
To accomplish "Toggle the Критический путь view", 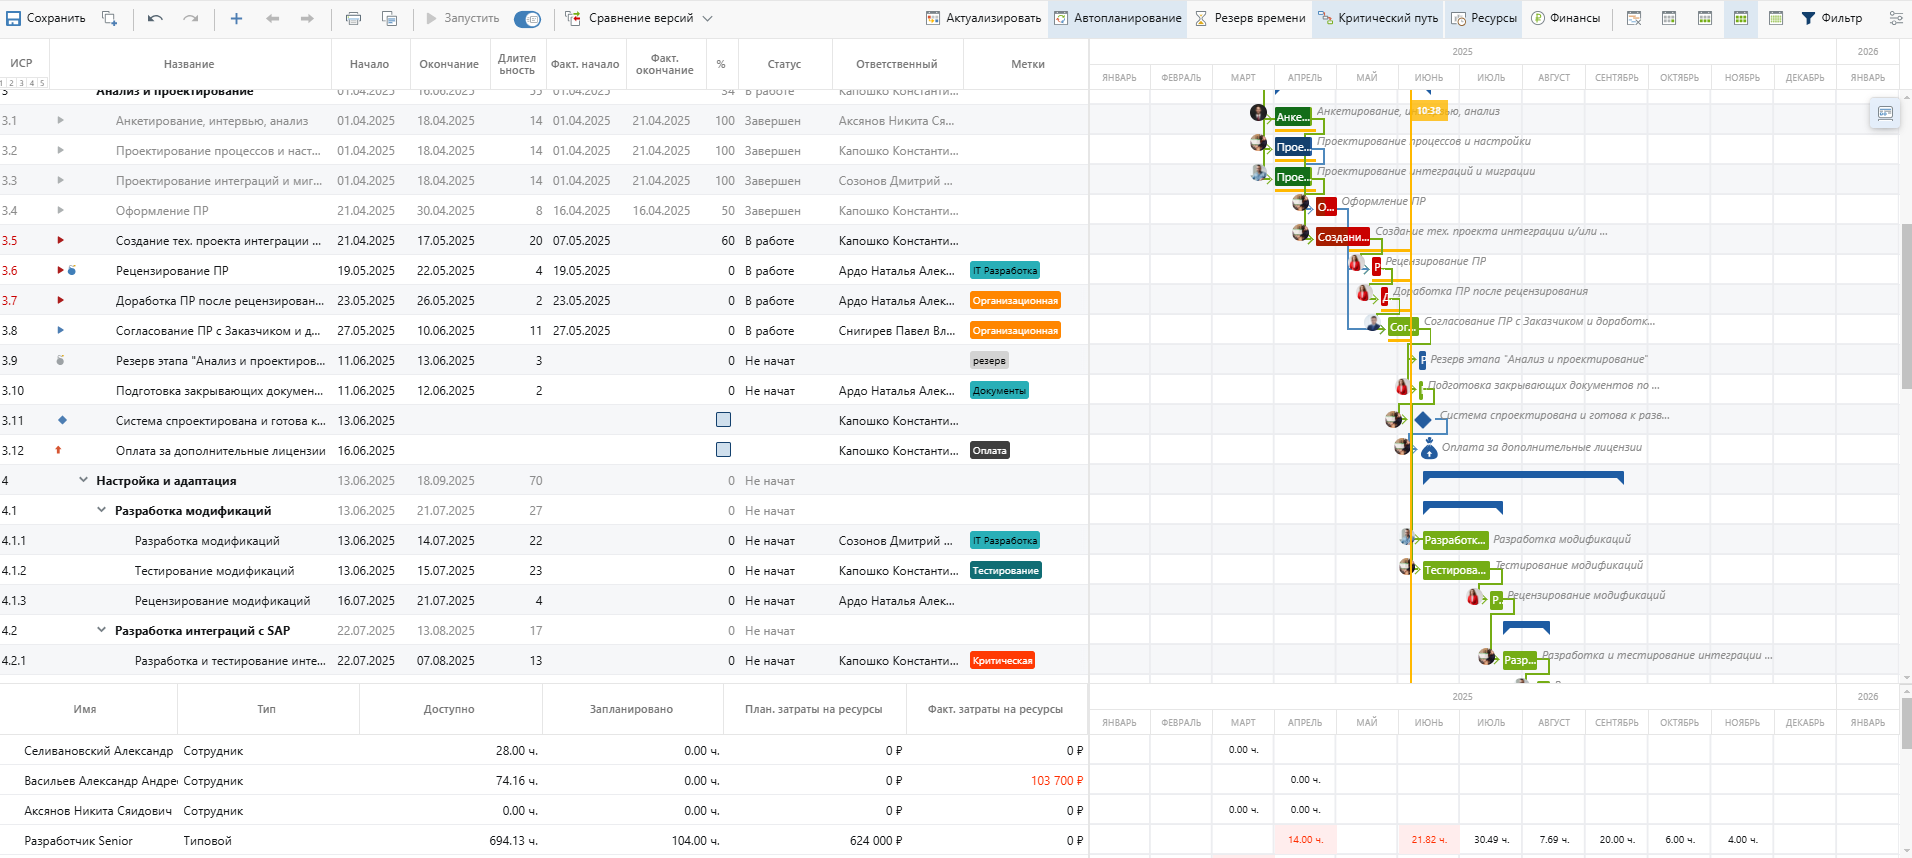I will [1379, 18].
